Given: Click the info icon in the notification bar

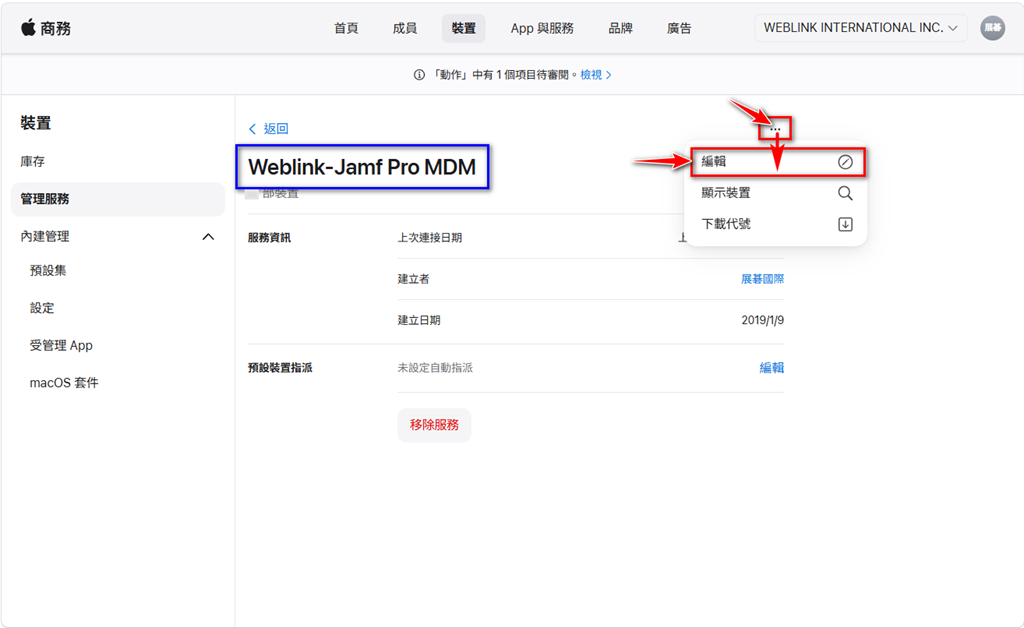Looking at the screenshot, I should tap(419, 75).
